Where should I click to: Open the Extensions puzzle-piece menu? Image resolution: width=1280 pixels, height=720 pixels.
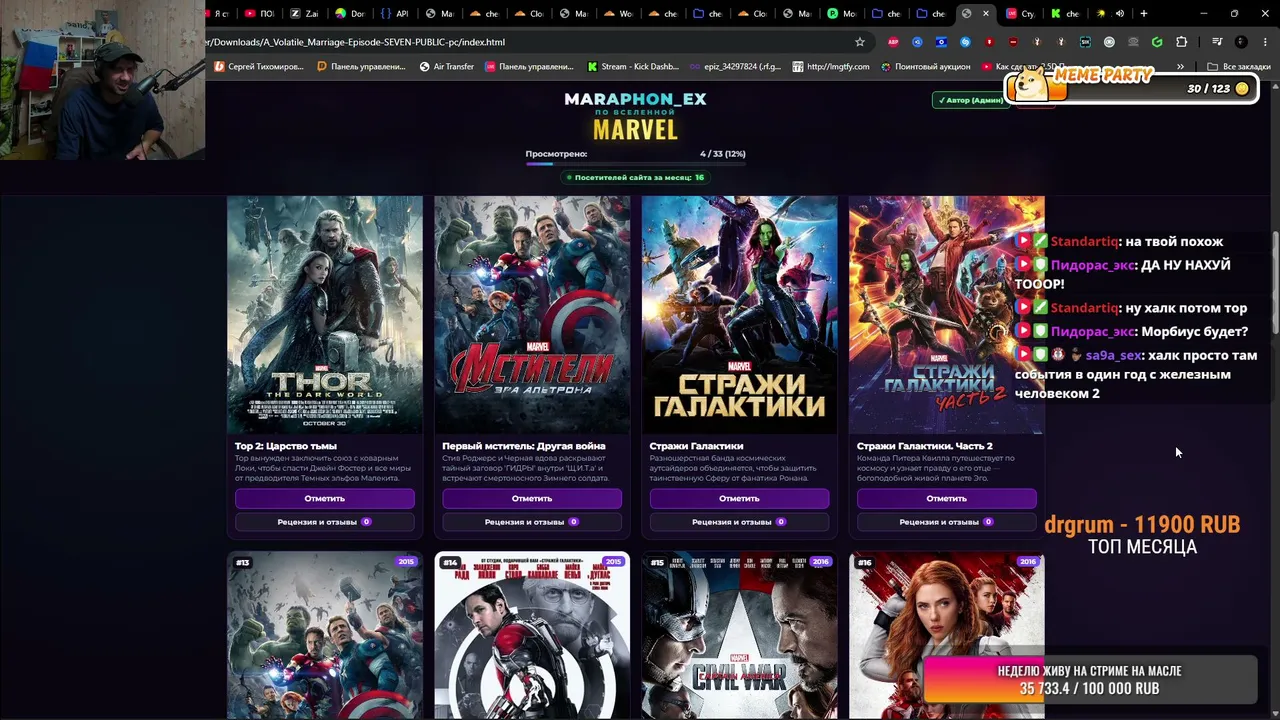click(x=1181, y=42)
